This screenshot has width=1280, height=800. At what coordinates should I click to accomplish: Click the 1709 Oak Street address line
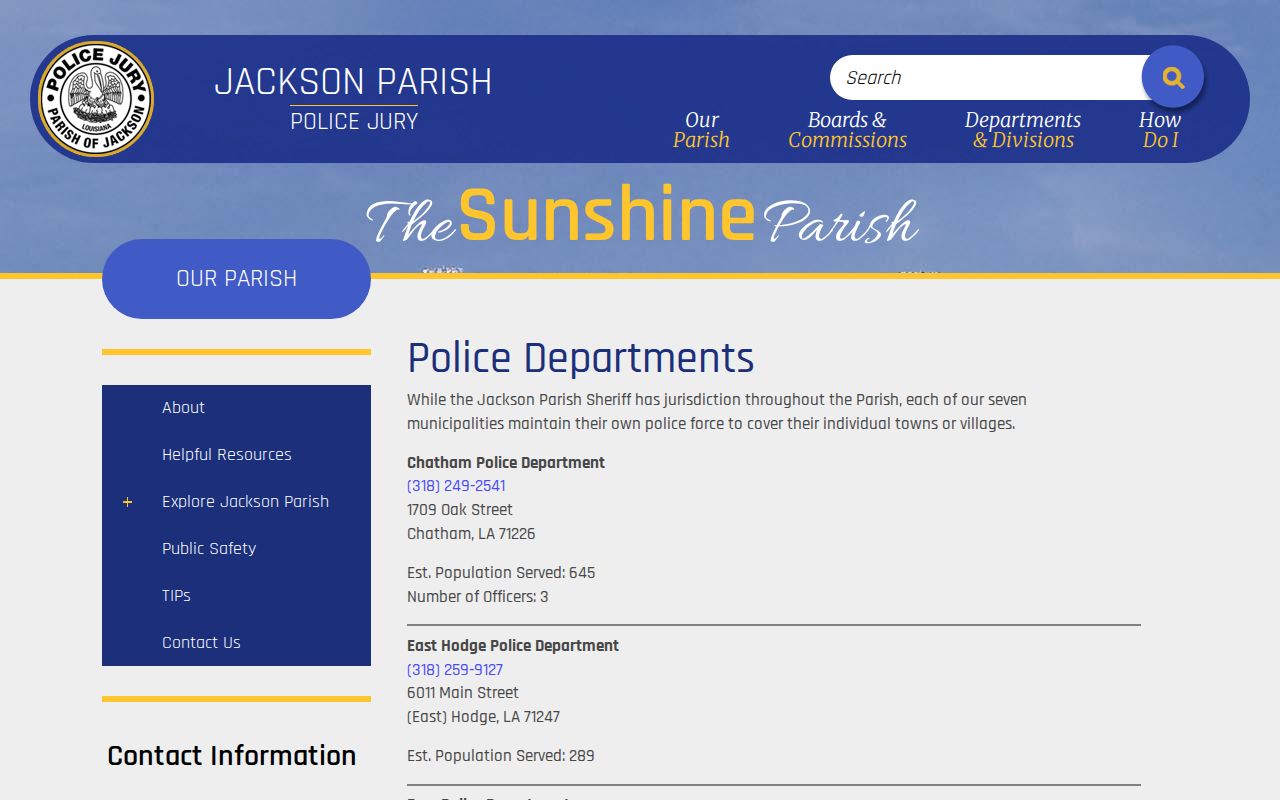(x=460, y=510)
